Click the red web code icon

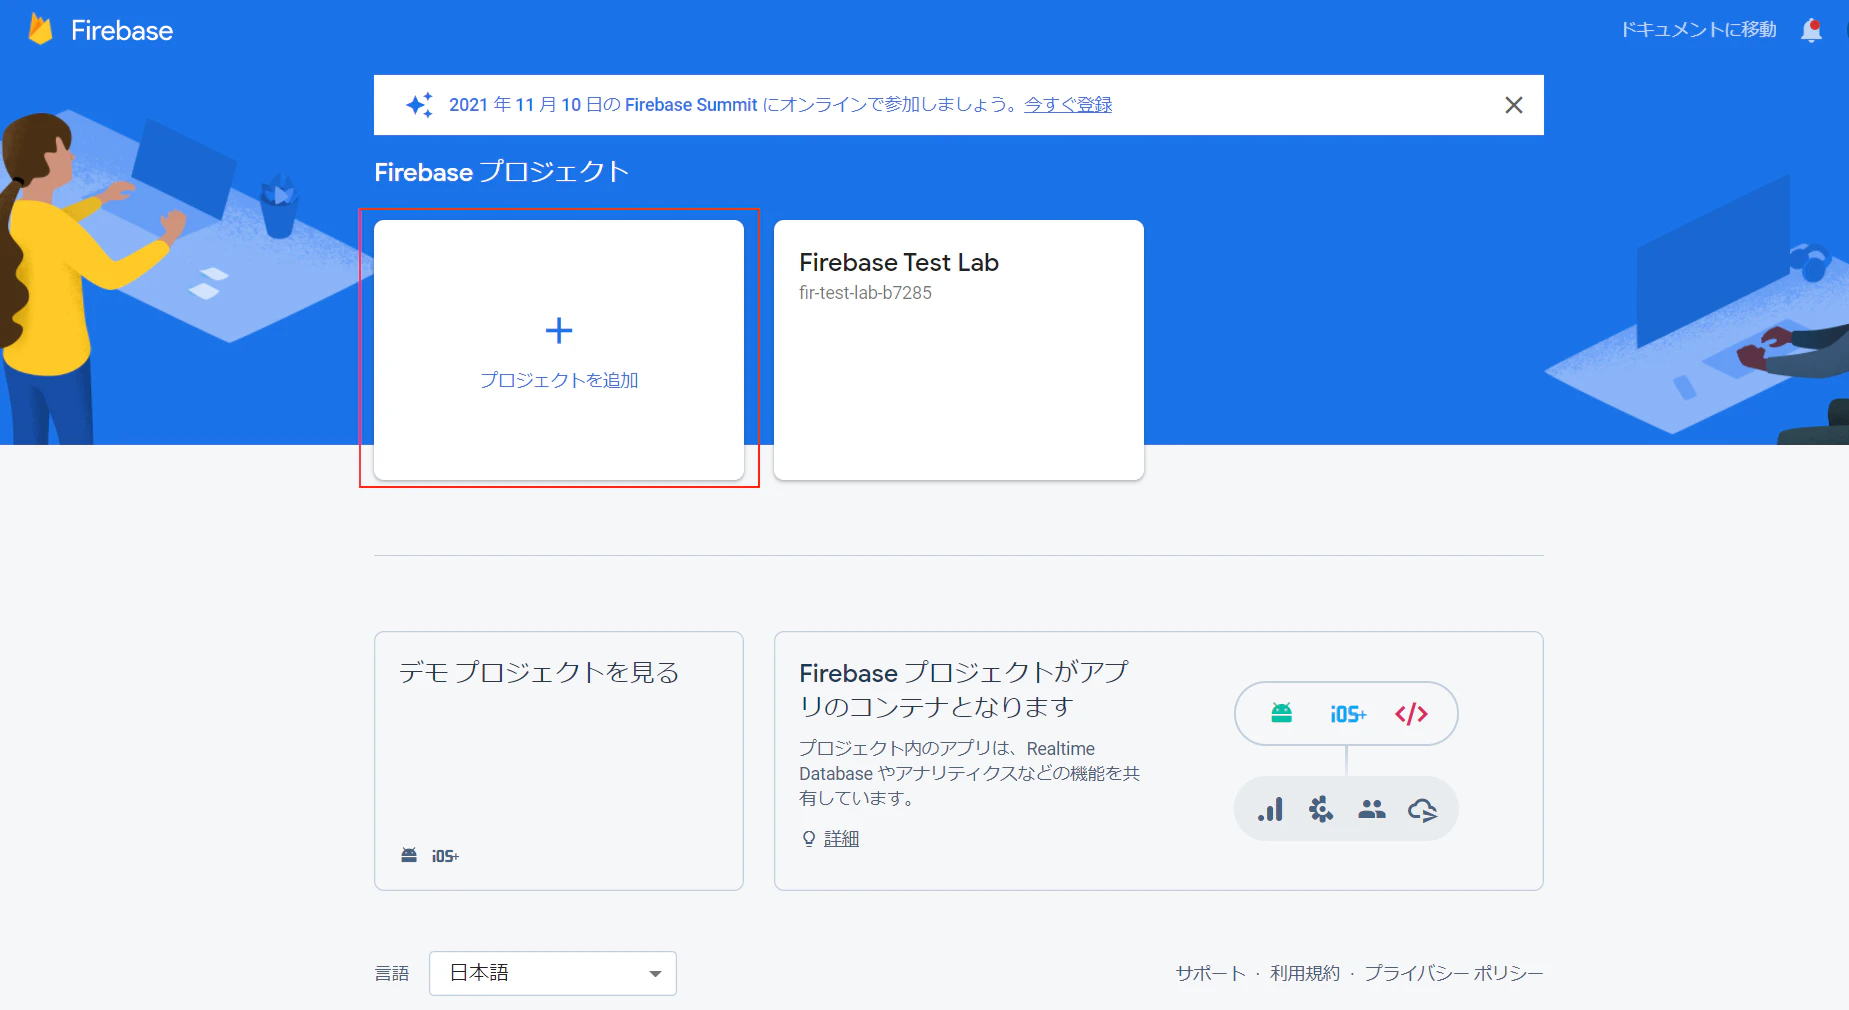pyautogui.click(x=1411, y=714)
